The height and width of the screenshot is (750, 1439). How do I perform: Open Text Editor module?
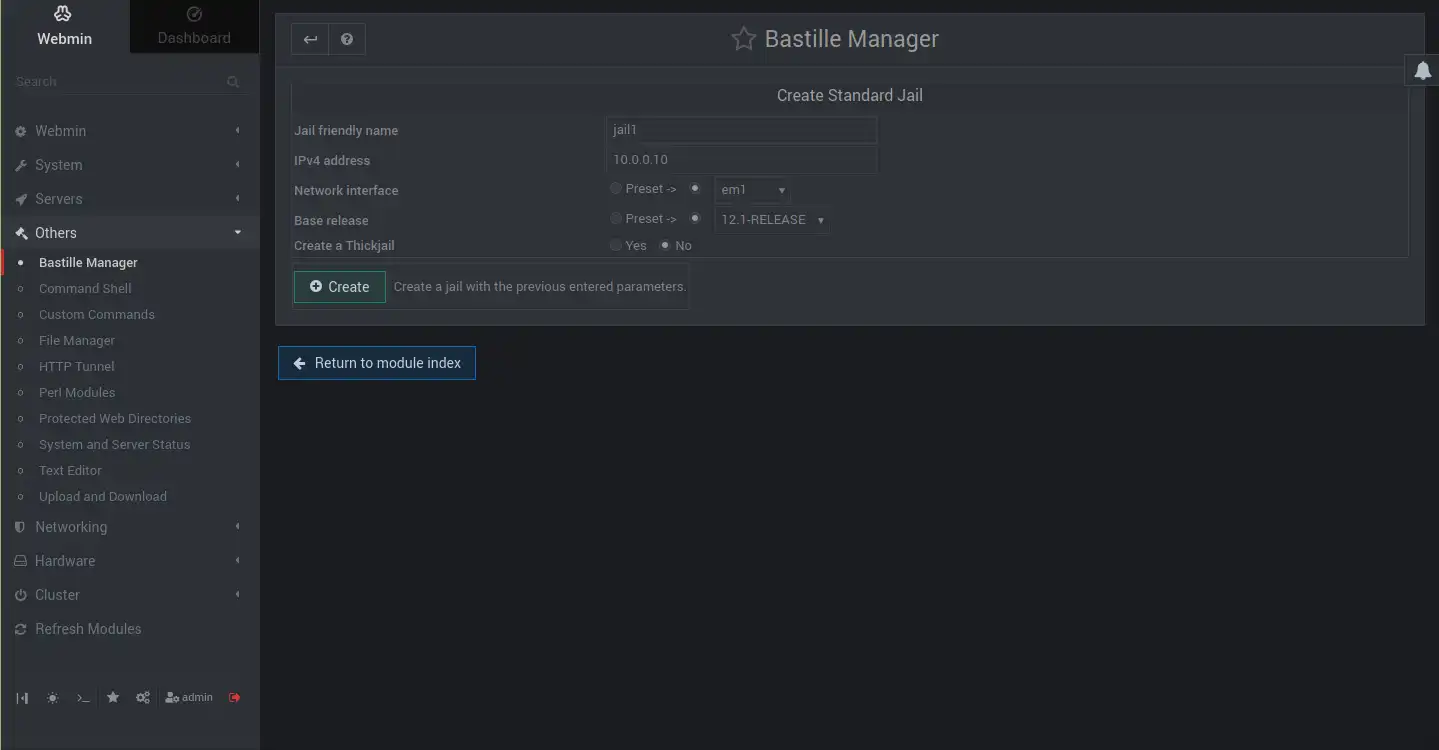(70, 471)
